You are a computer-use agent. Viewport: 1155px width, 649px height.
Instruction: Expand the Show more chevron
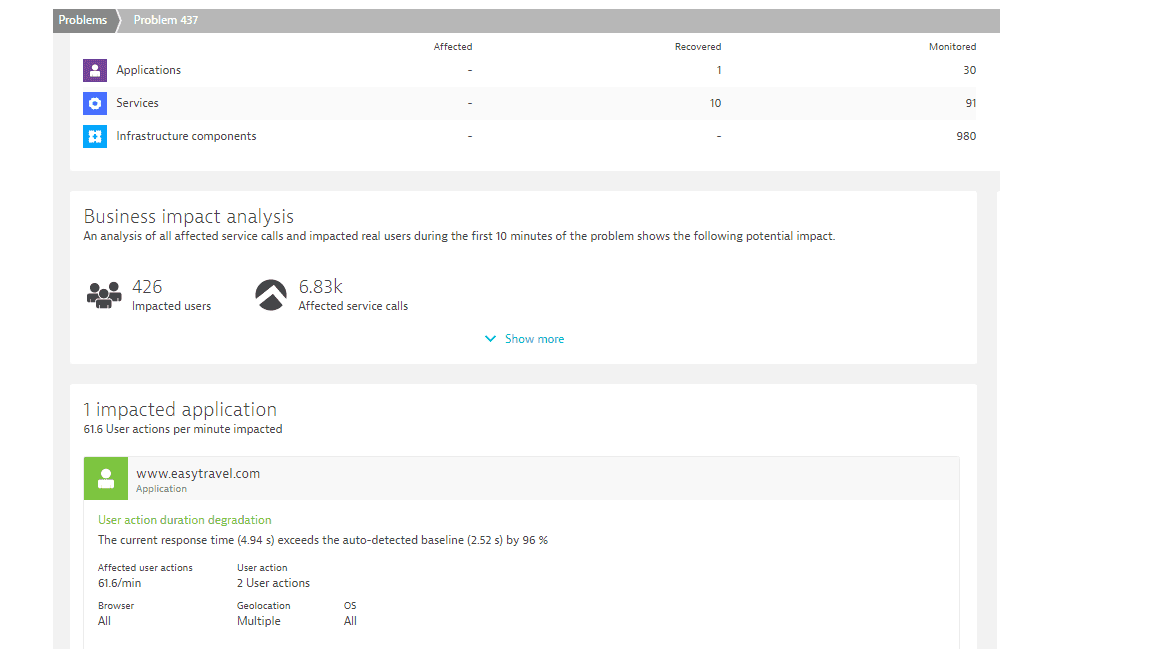(490, 339)
